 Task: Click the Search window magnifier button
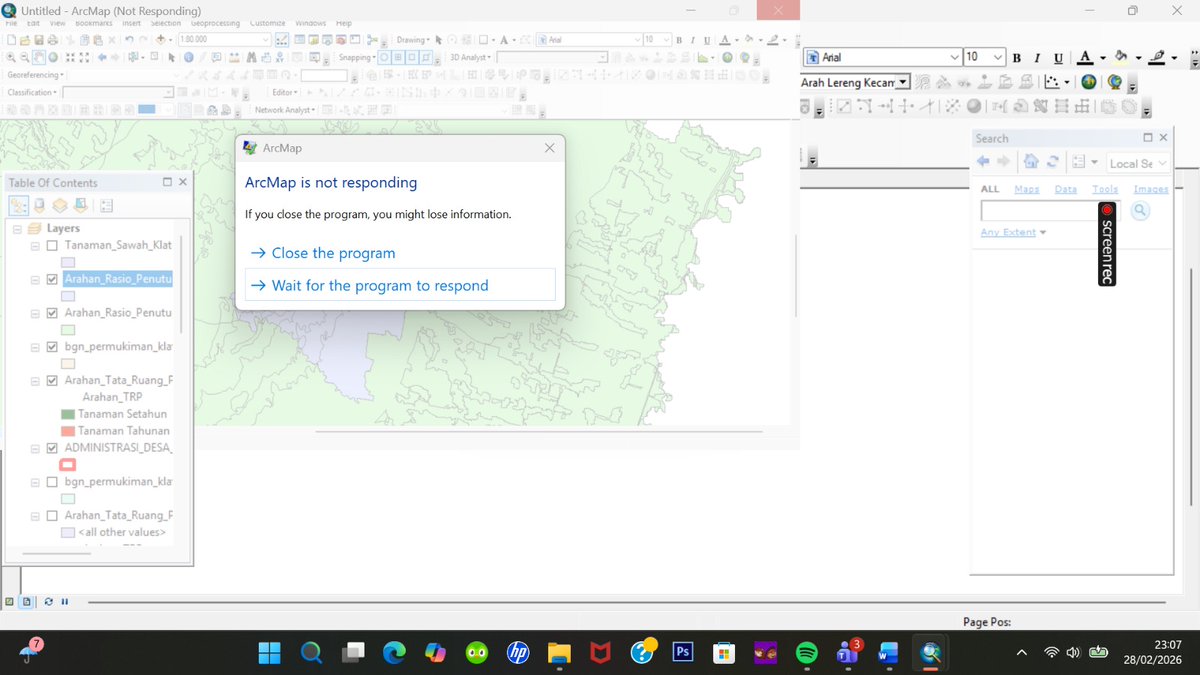click(1139, 211)
